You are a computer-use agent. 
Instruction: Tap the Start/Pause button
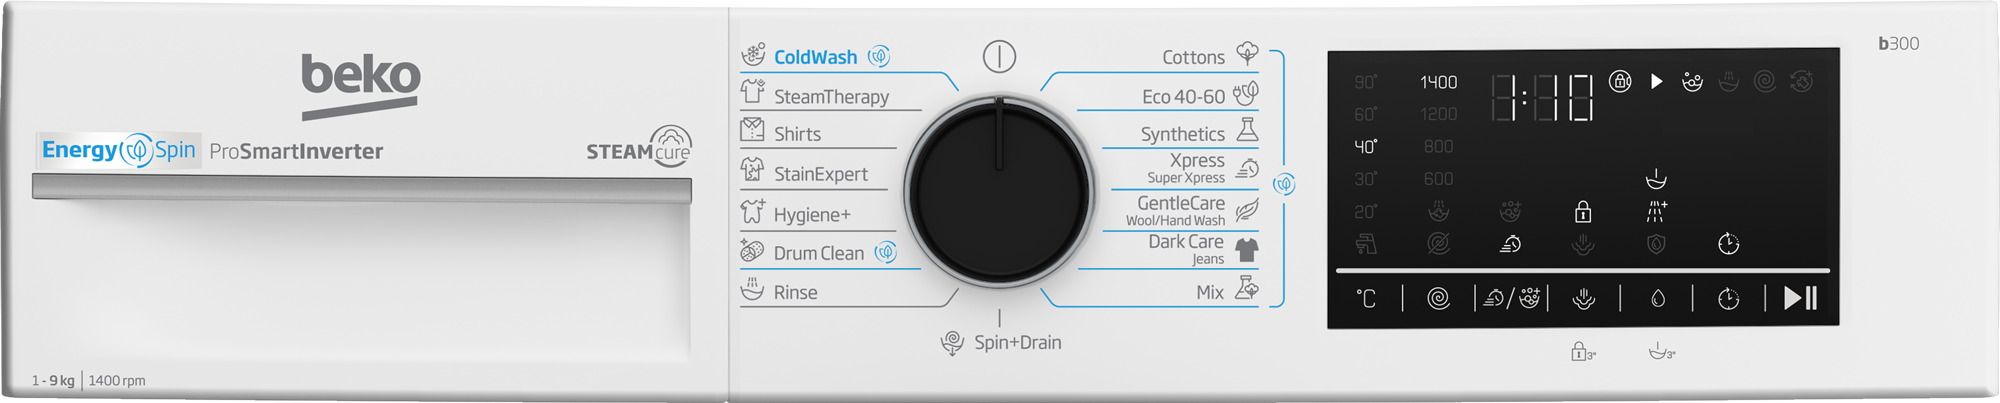click(1801, 298)
